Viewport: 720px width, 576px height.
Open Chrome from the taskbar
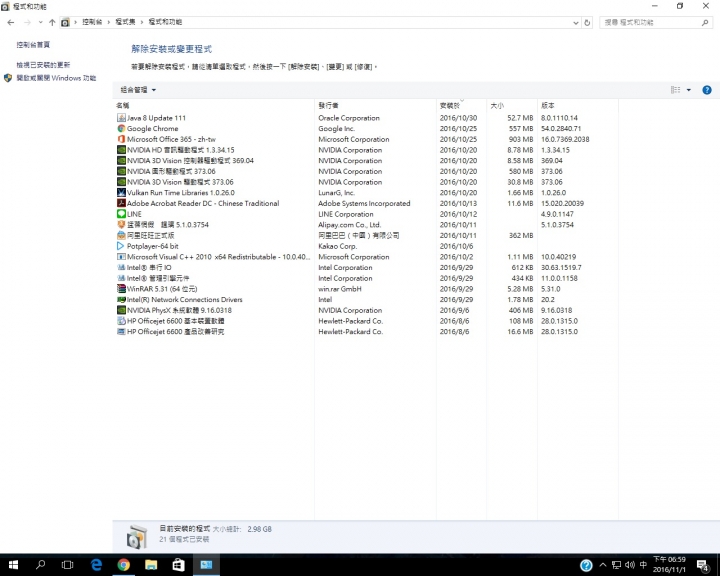pos(124,565)
